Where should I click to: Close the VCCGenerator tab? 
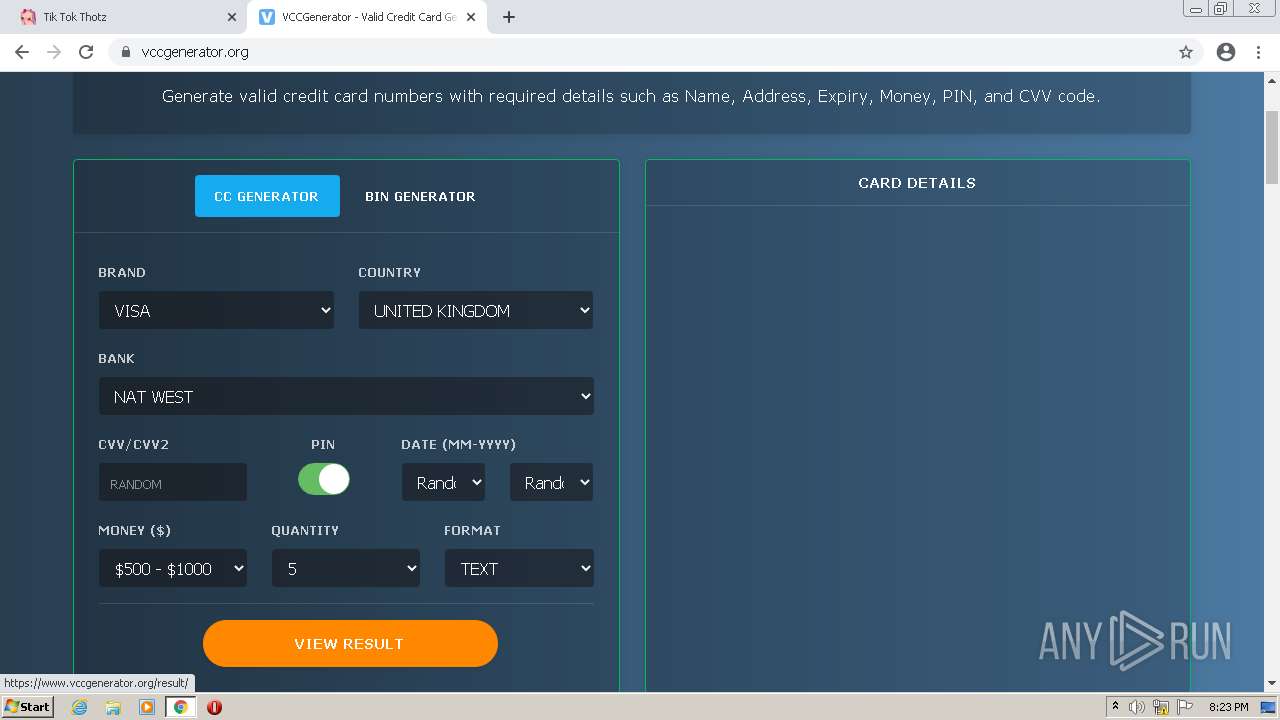coord(471,17)
